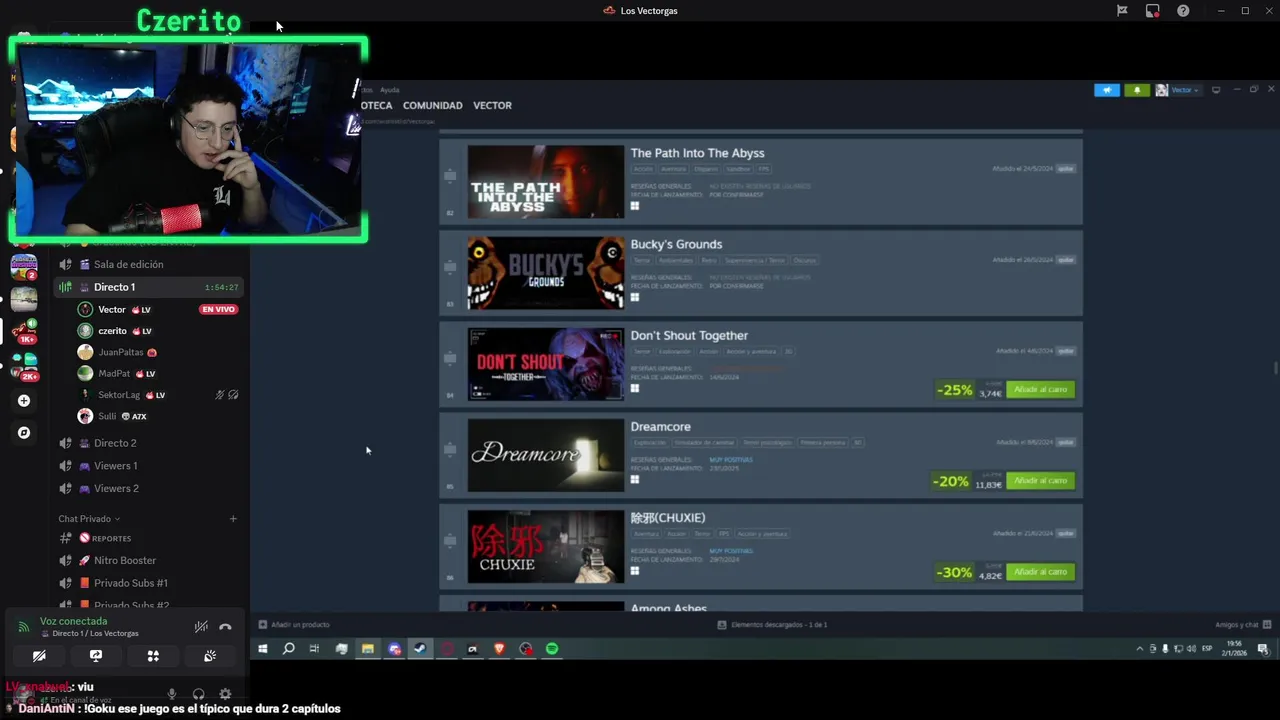This screenshot has height=720, width=1280.
Task: Open Discord user settings gear
Action: click(x=225, y=694)
